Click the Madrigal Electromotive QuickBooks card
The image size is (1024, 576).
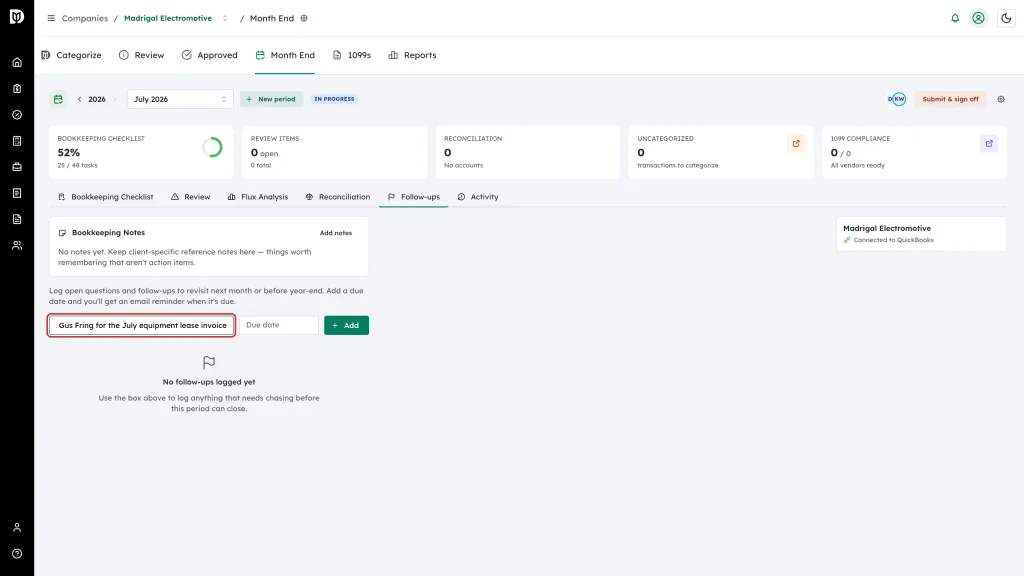921,234
